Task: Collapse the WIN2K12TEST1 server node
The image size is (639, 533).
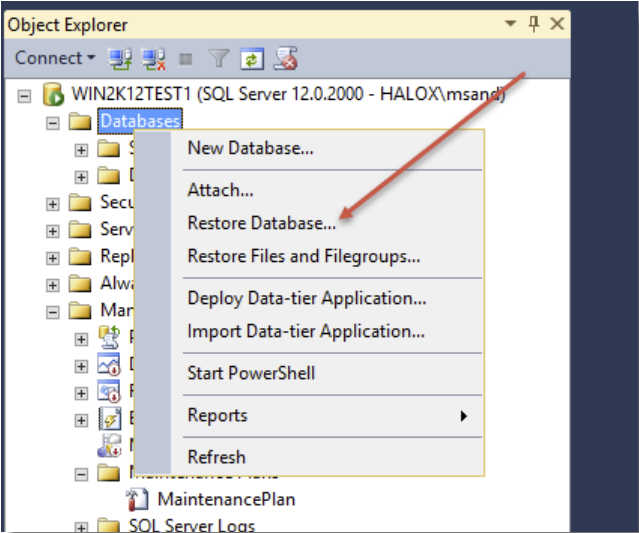Action: pos(24,96)
